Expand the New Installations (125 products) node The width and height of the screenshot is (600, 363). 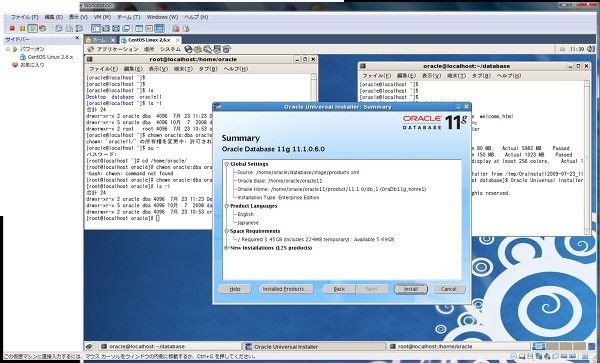227,248
